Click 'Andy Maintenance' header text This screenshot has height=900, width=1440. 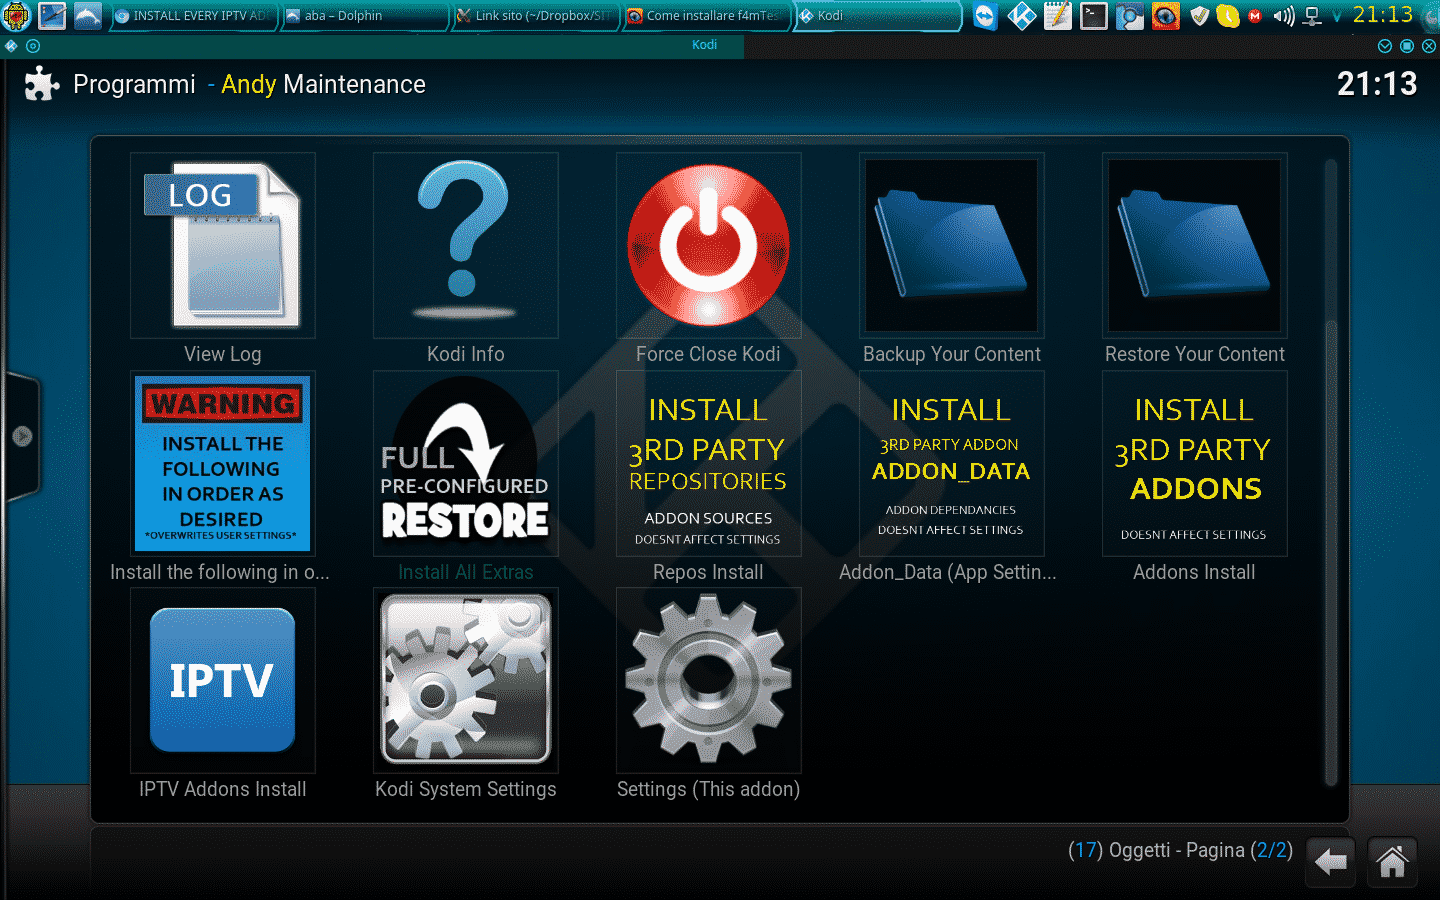323,84
